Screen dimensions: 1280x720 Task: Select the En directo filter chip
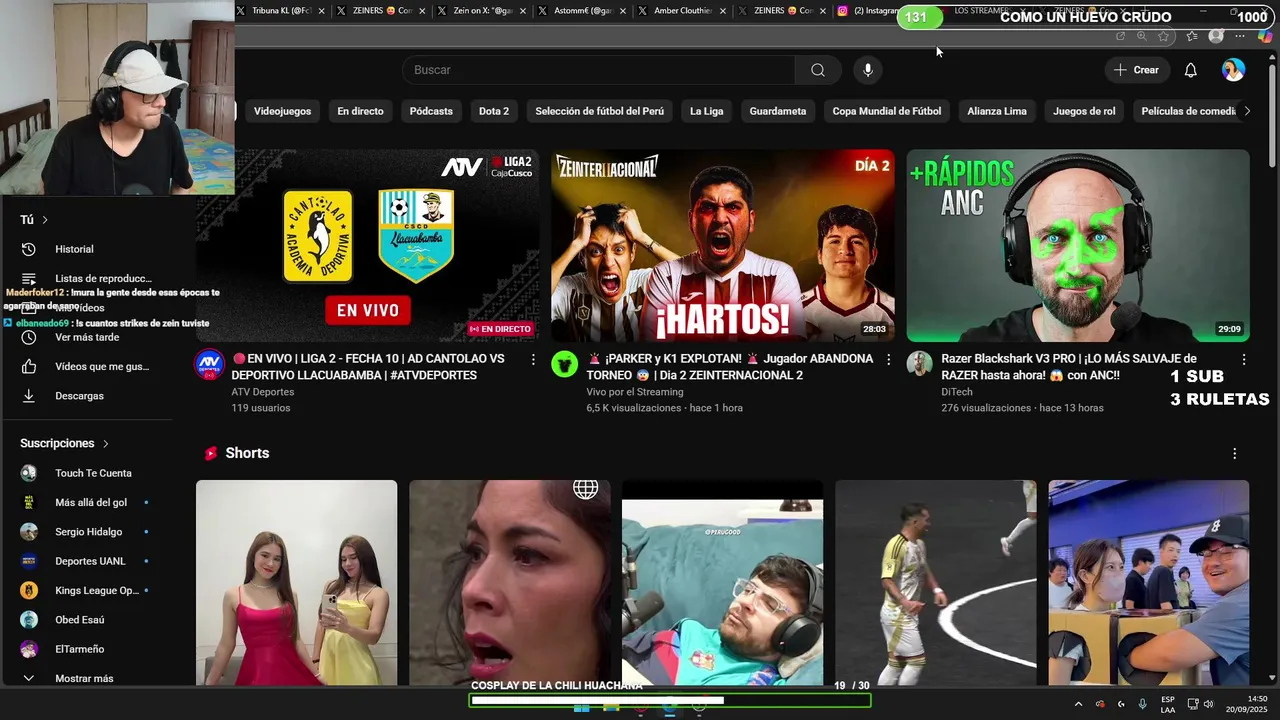pyautogui.click(x=360, y=111)
